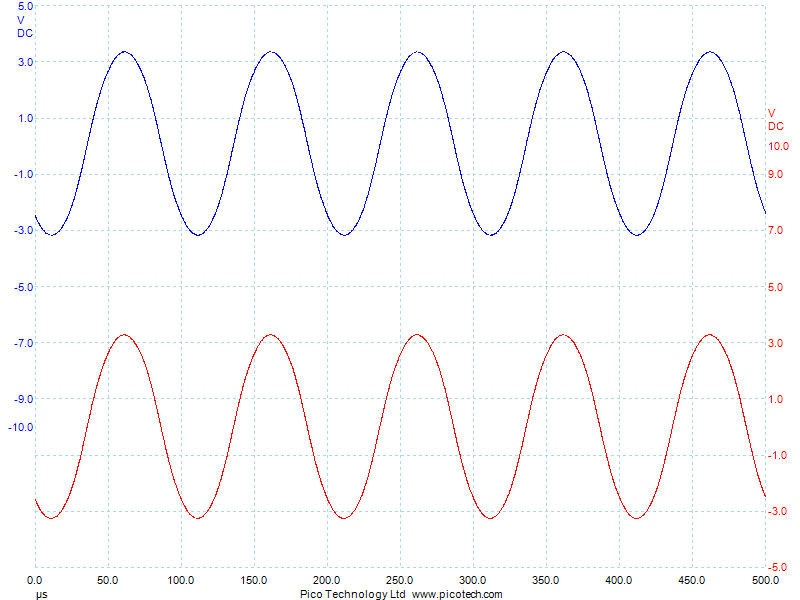The height and width of the screenshot is (600, 800).
Task: Click the red -3.0 label on right axis
Action: coord(778,512)
